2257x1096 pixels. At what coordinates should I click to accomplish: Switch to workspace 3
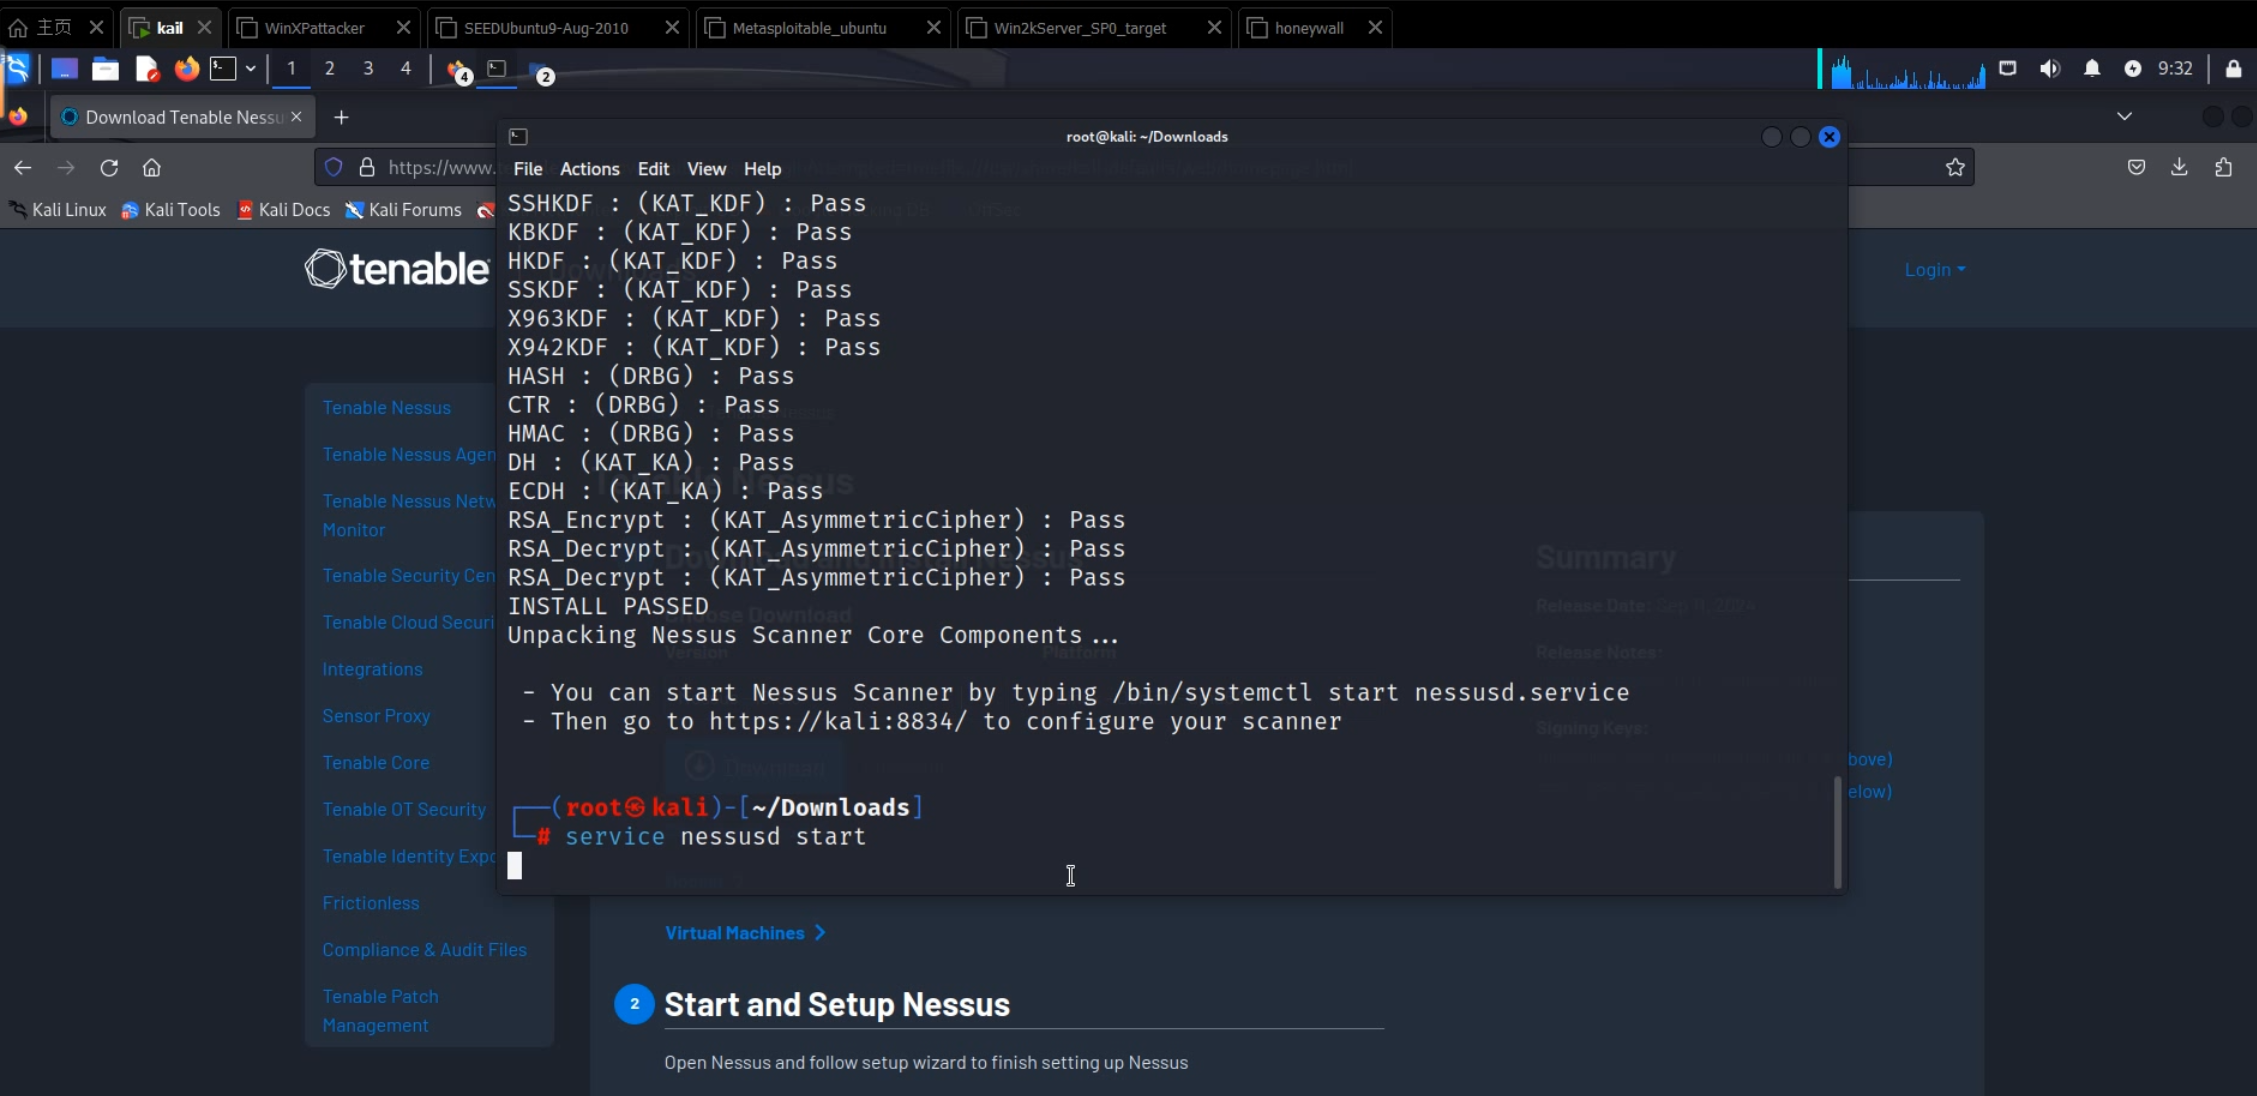click(x=368, y=68)
